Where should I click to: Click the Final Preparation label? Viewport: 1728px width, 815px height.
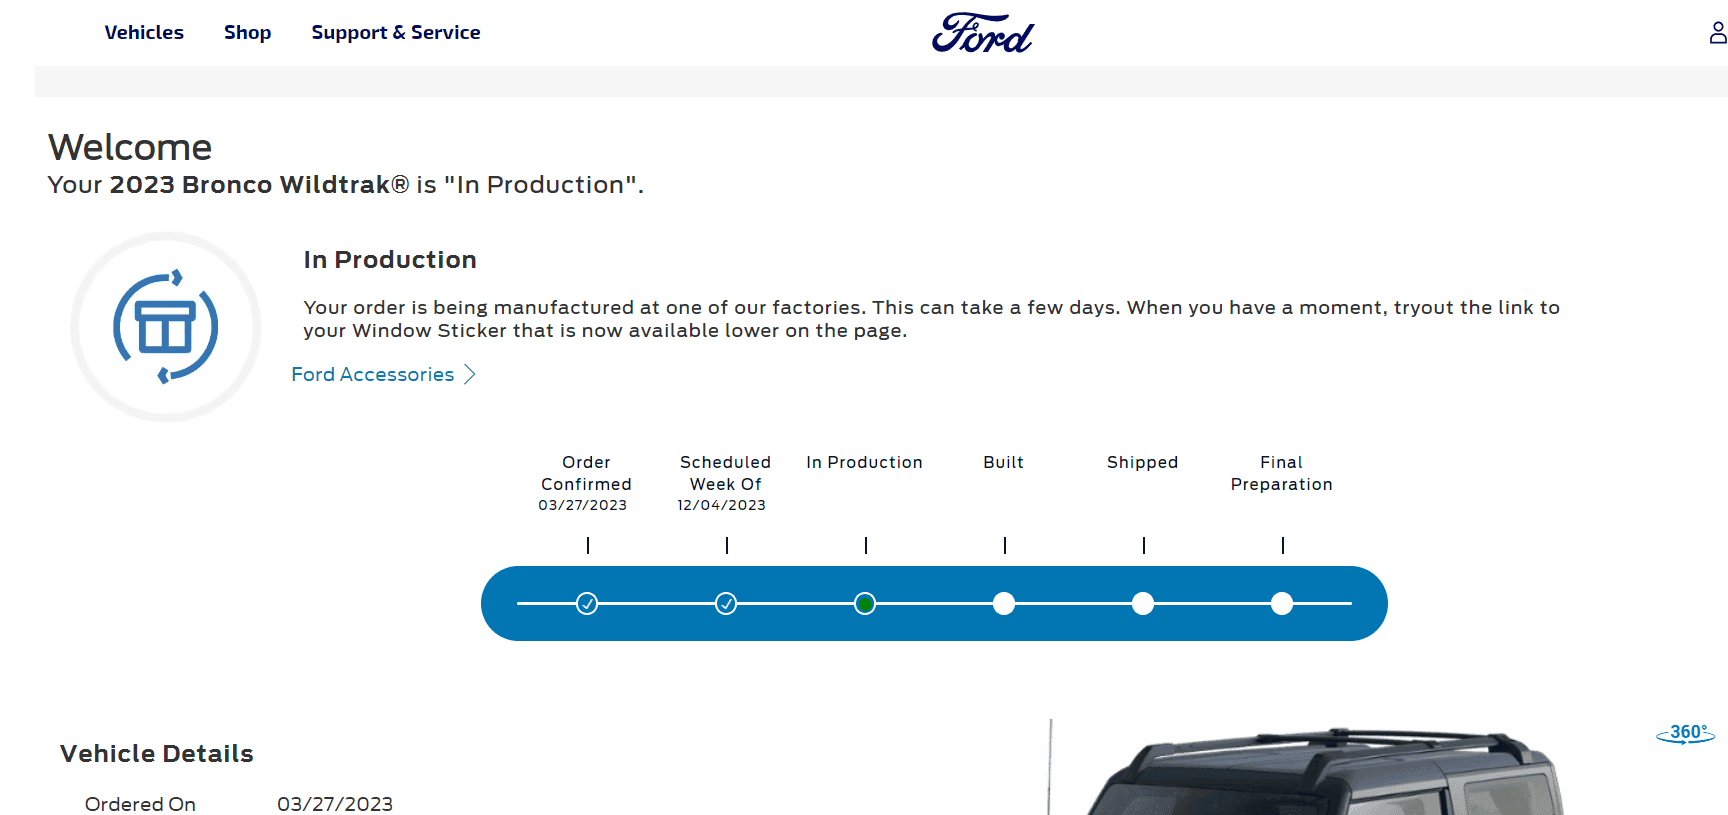[x=1282, y=473]
